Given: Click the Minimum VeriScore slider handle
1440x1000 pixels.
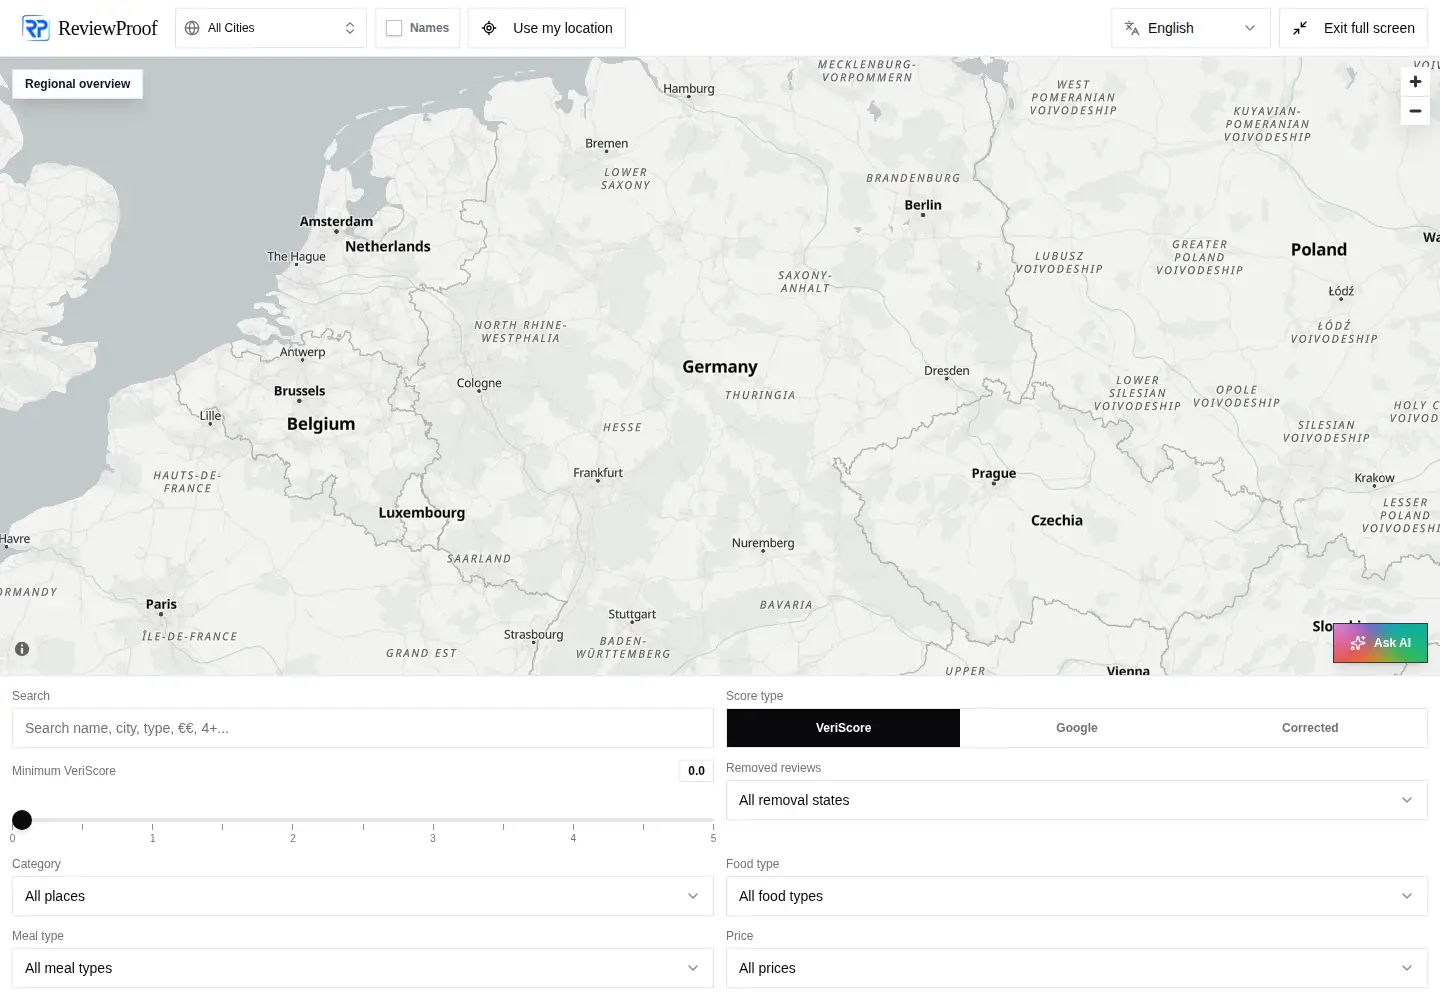Looking at the screenshot, I should [22, 820].
